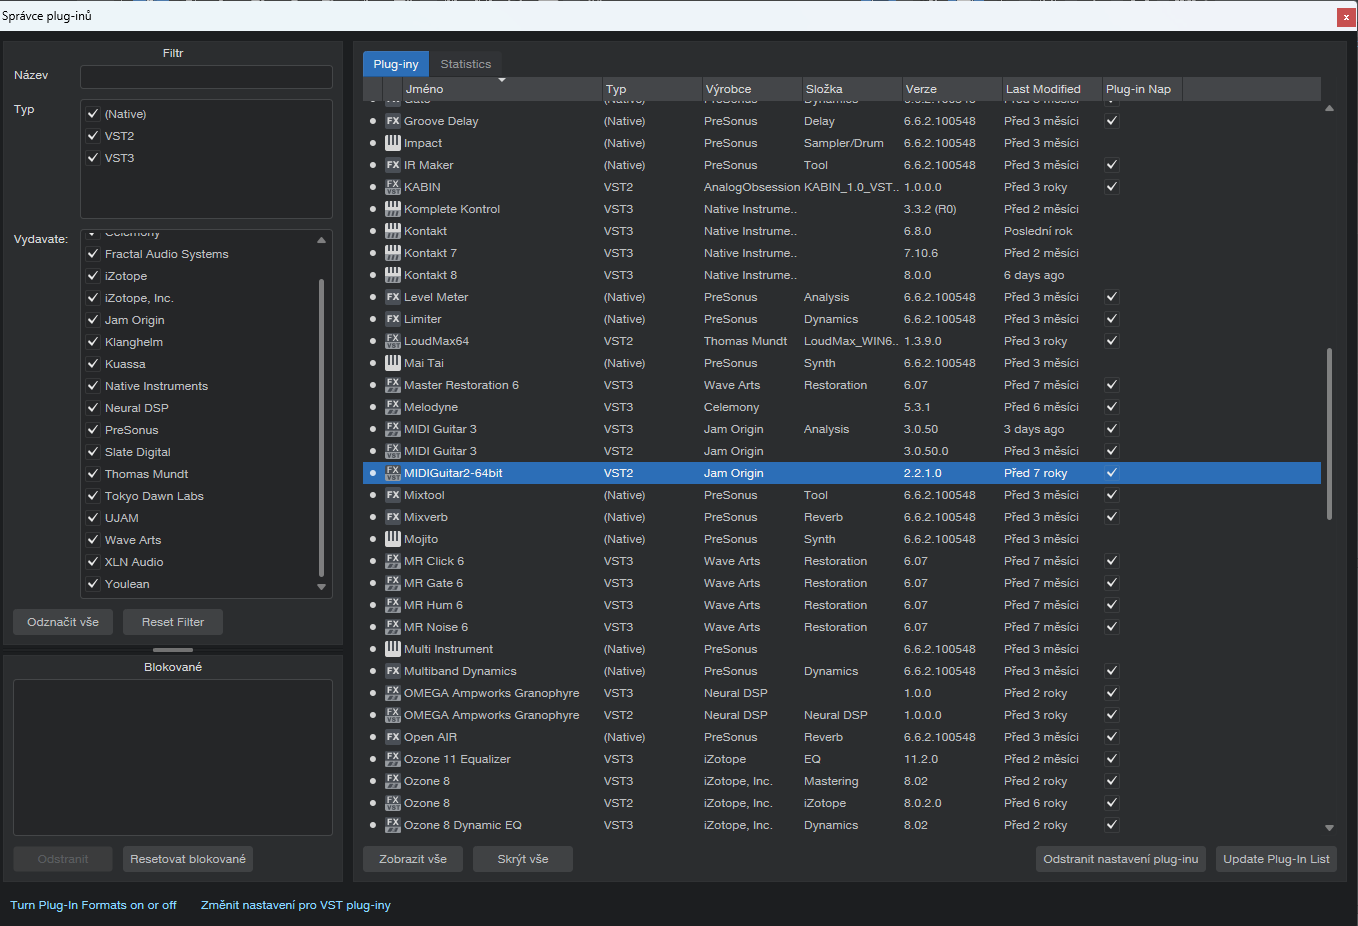
Task: Click the instrument icon next to Mai Tai
Action: pos(393,363)
